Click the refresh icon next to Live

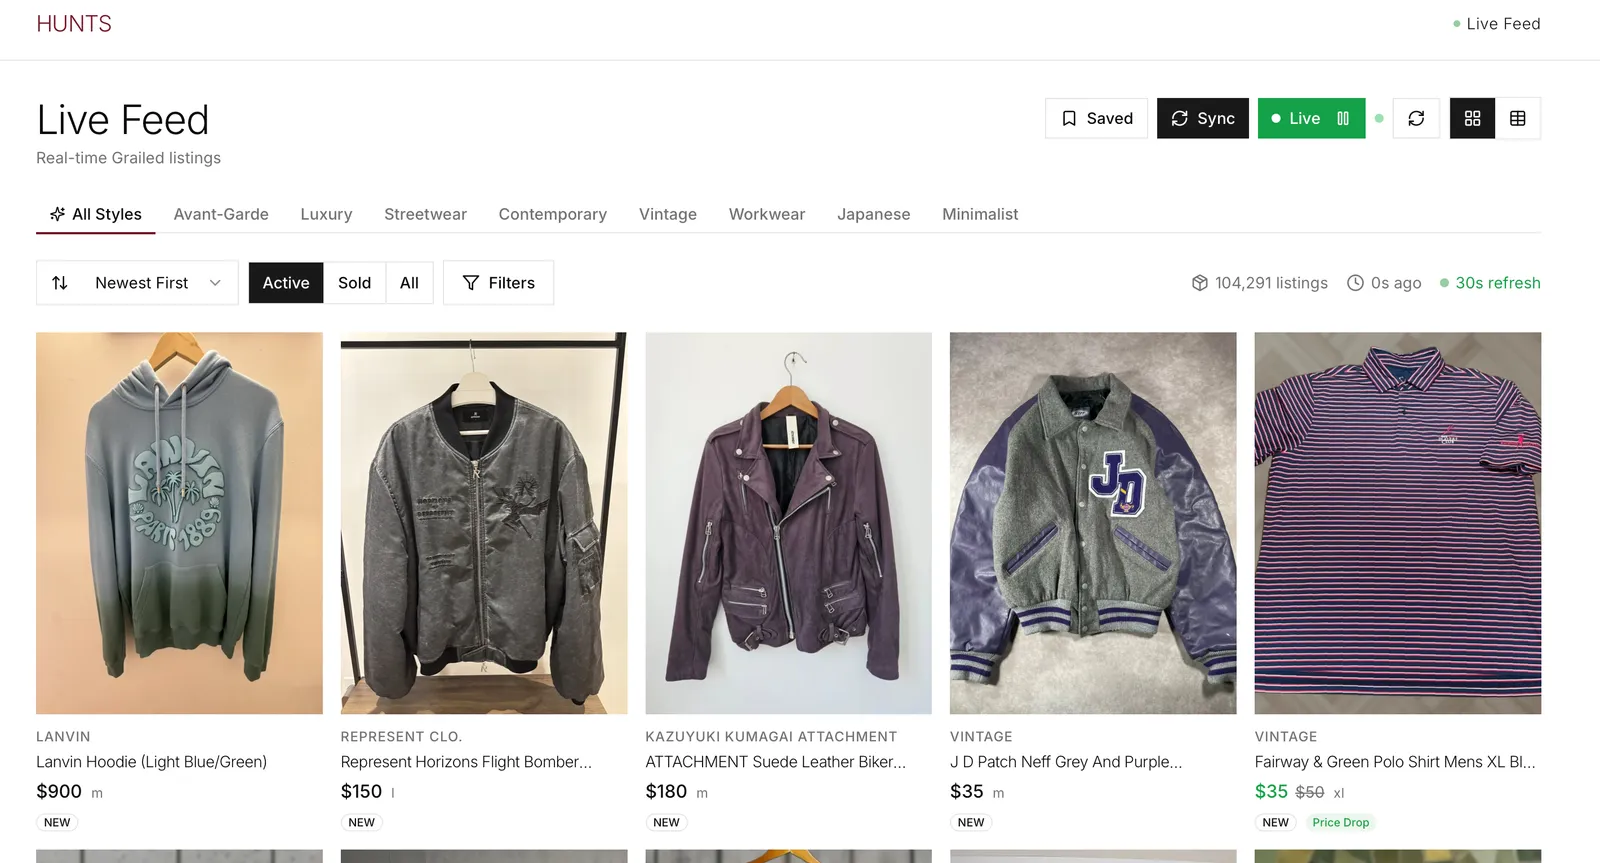click(x=1416, y=118)
